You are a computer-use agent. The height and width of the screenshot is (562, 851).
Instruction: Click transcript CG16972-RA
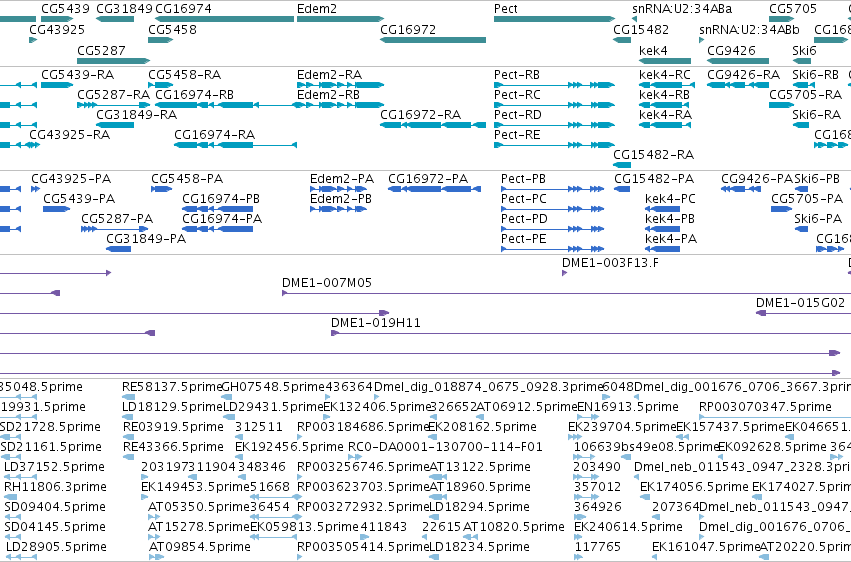[x=433, y=125]
